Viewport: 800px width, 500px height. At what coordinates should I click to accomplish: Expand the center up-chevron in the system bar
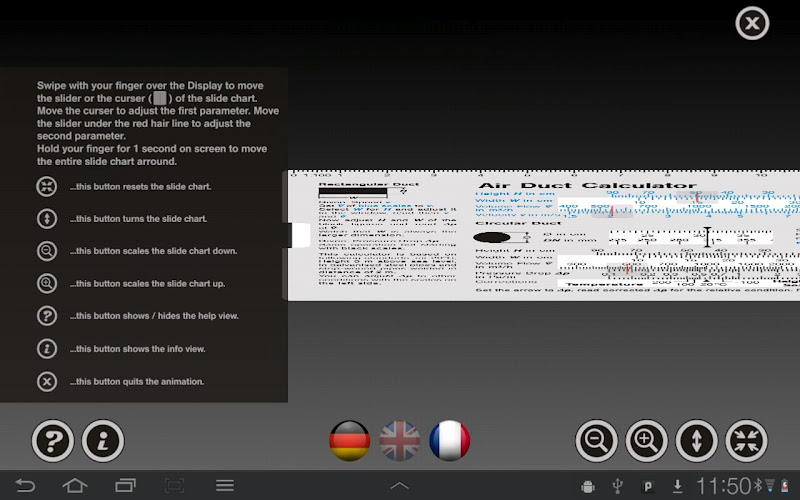click(399, 486)
